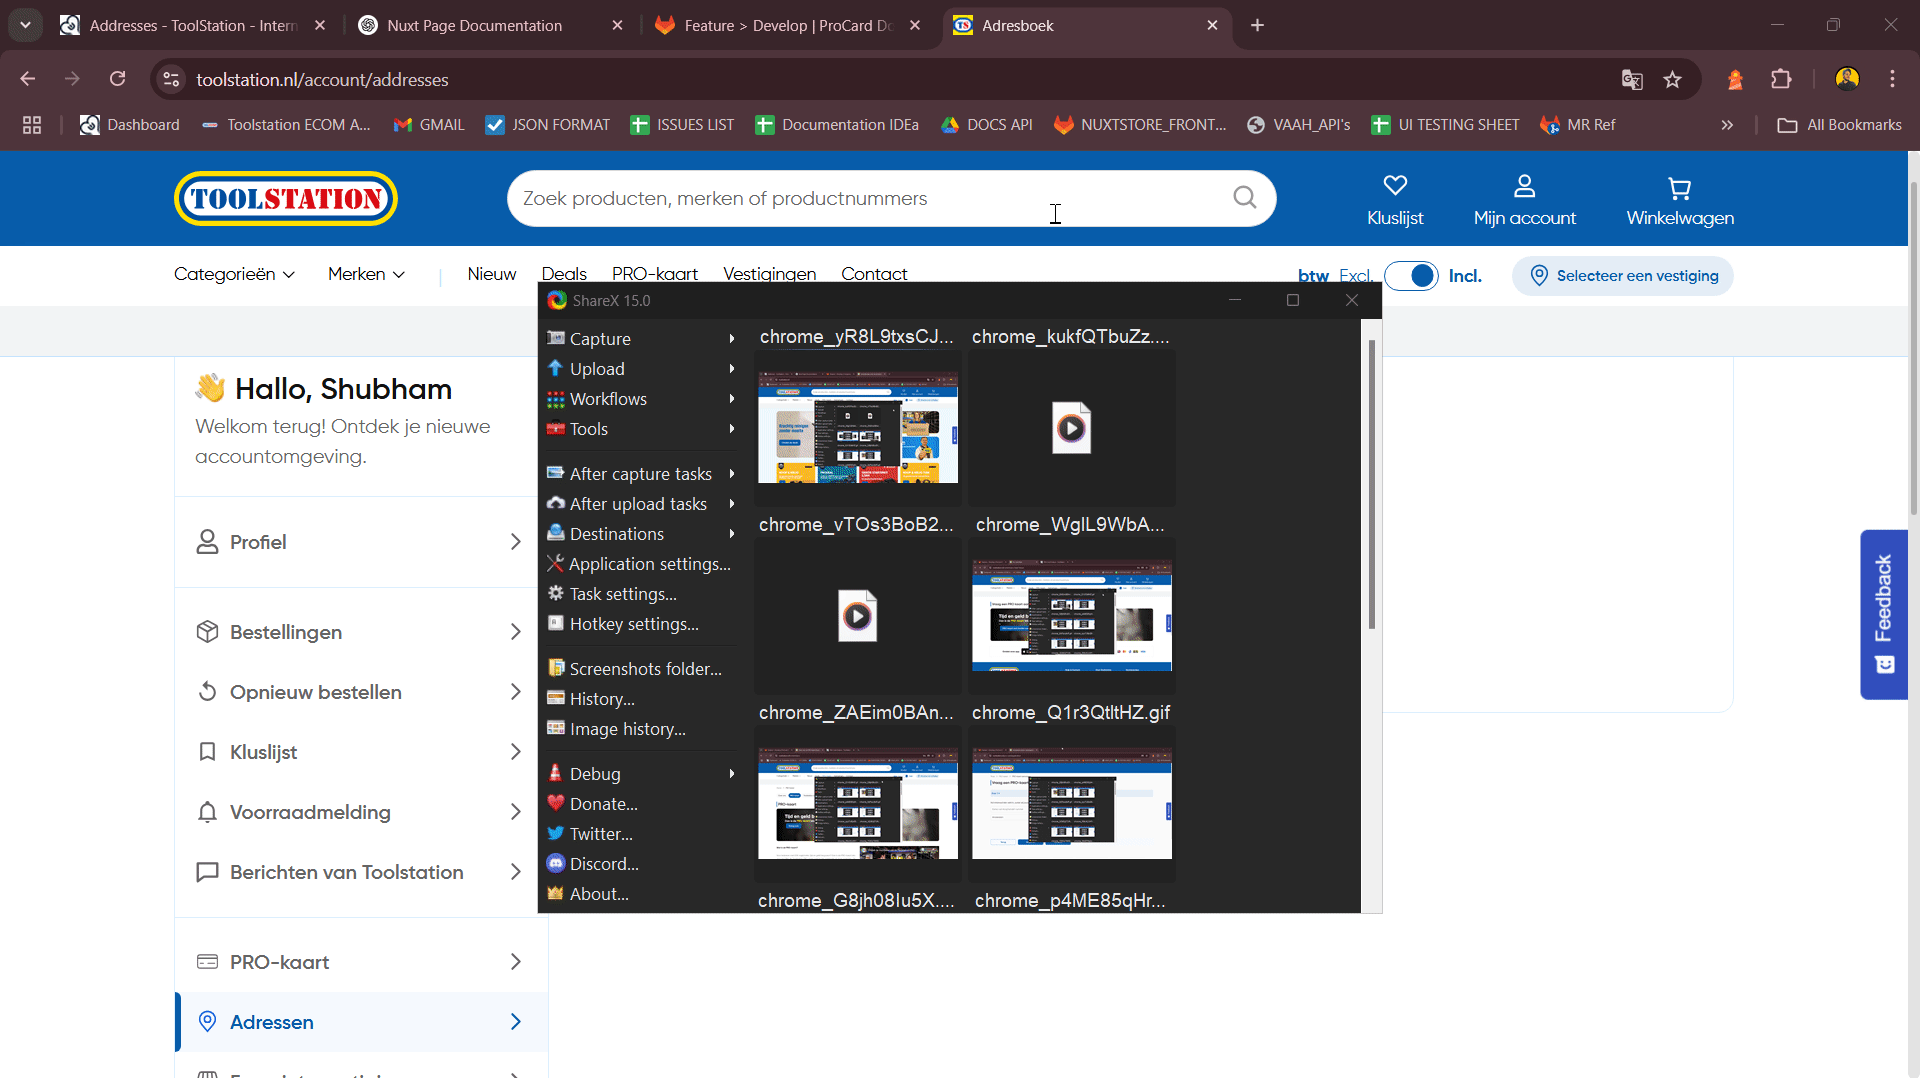This screenshot has height=1078, width=1920.
Task: Click Selecteer een vestiging button
Action: (x=1622, y=276)
